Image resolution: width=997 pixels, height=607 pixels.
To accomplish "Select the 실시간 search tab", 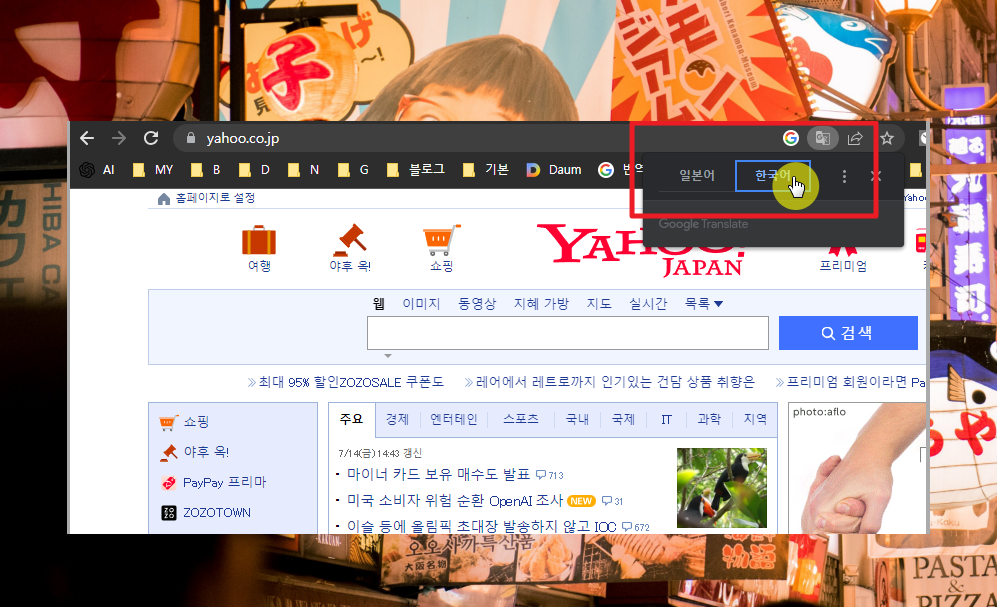I will [648, 304].
